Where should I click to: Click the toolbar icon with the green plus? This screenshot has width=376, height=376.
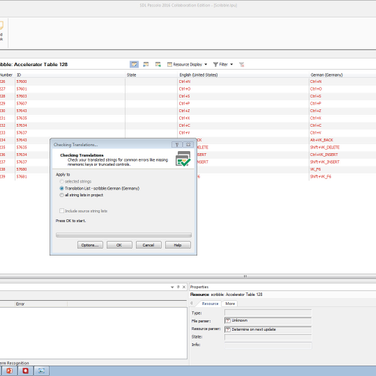pos(158,64)
